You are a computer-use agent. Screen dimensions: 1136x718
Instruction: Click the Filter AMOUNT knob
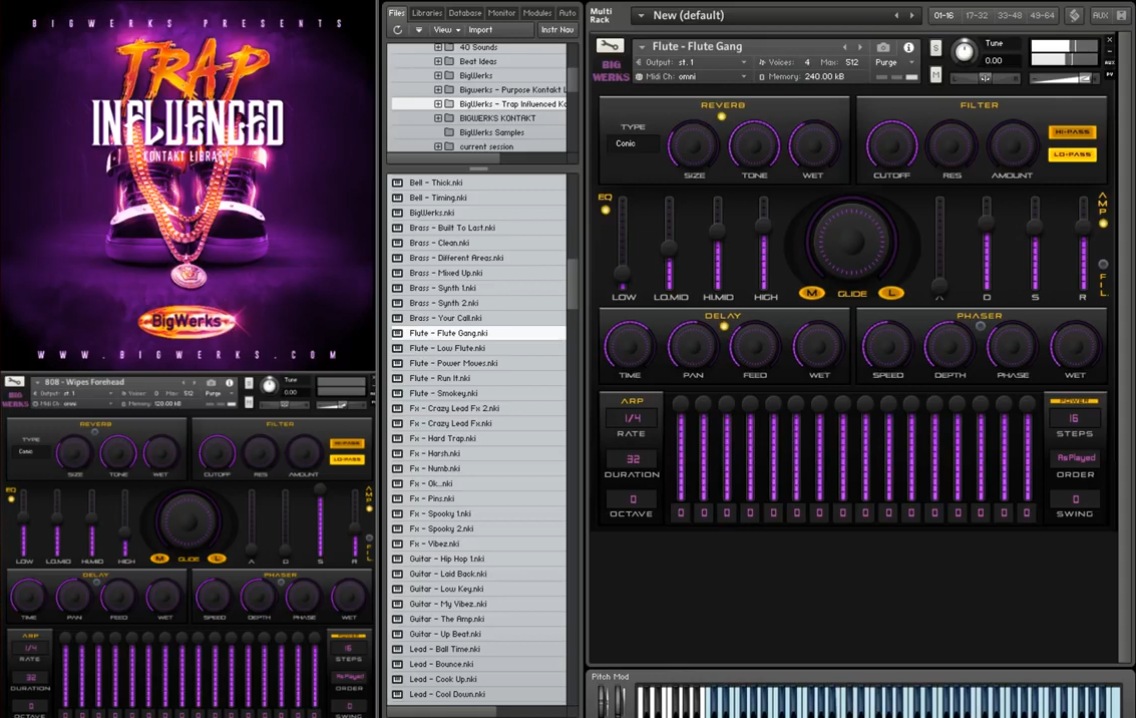1011,145
